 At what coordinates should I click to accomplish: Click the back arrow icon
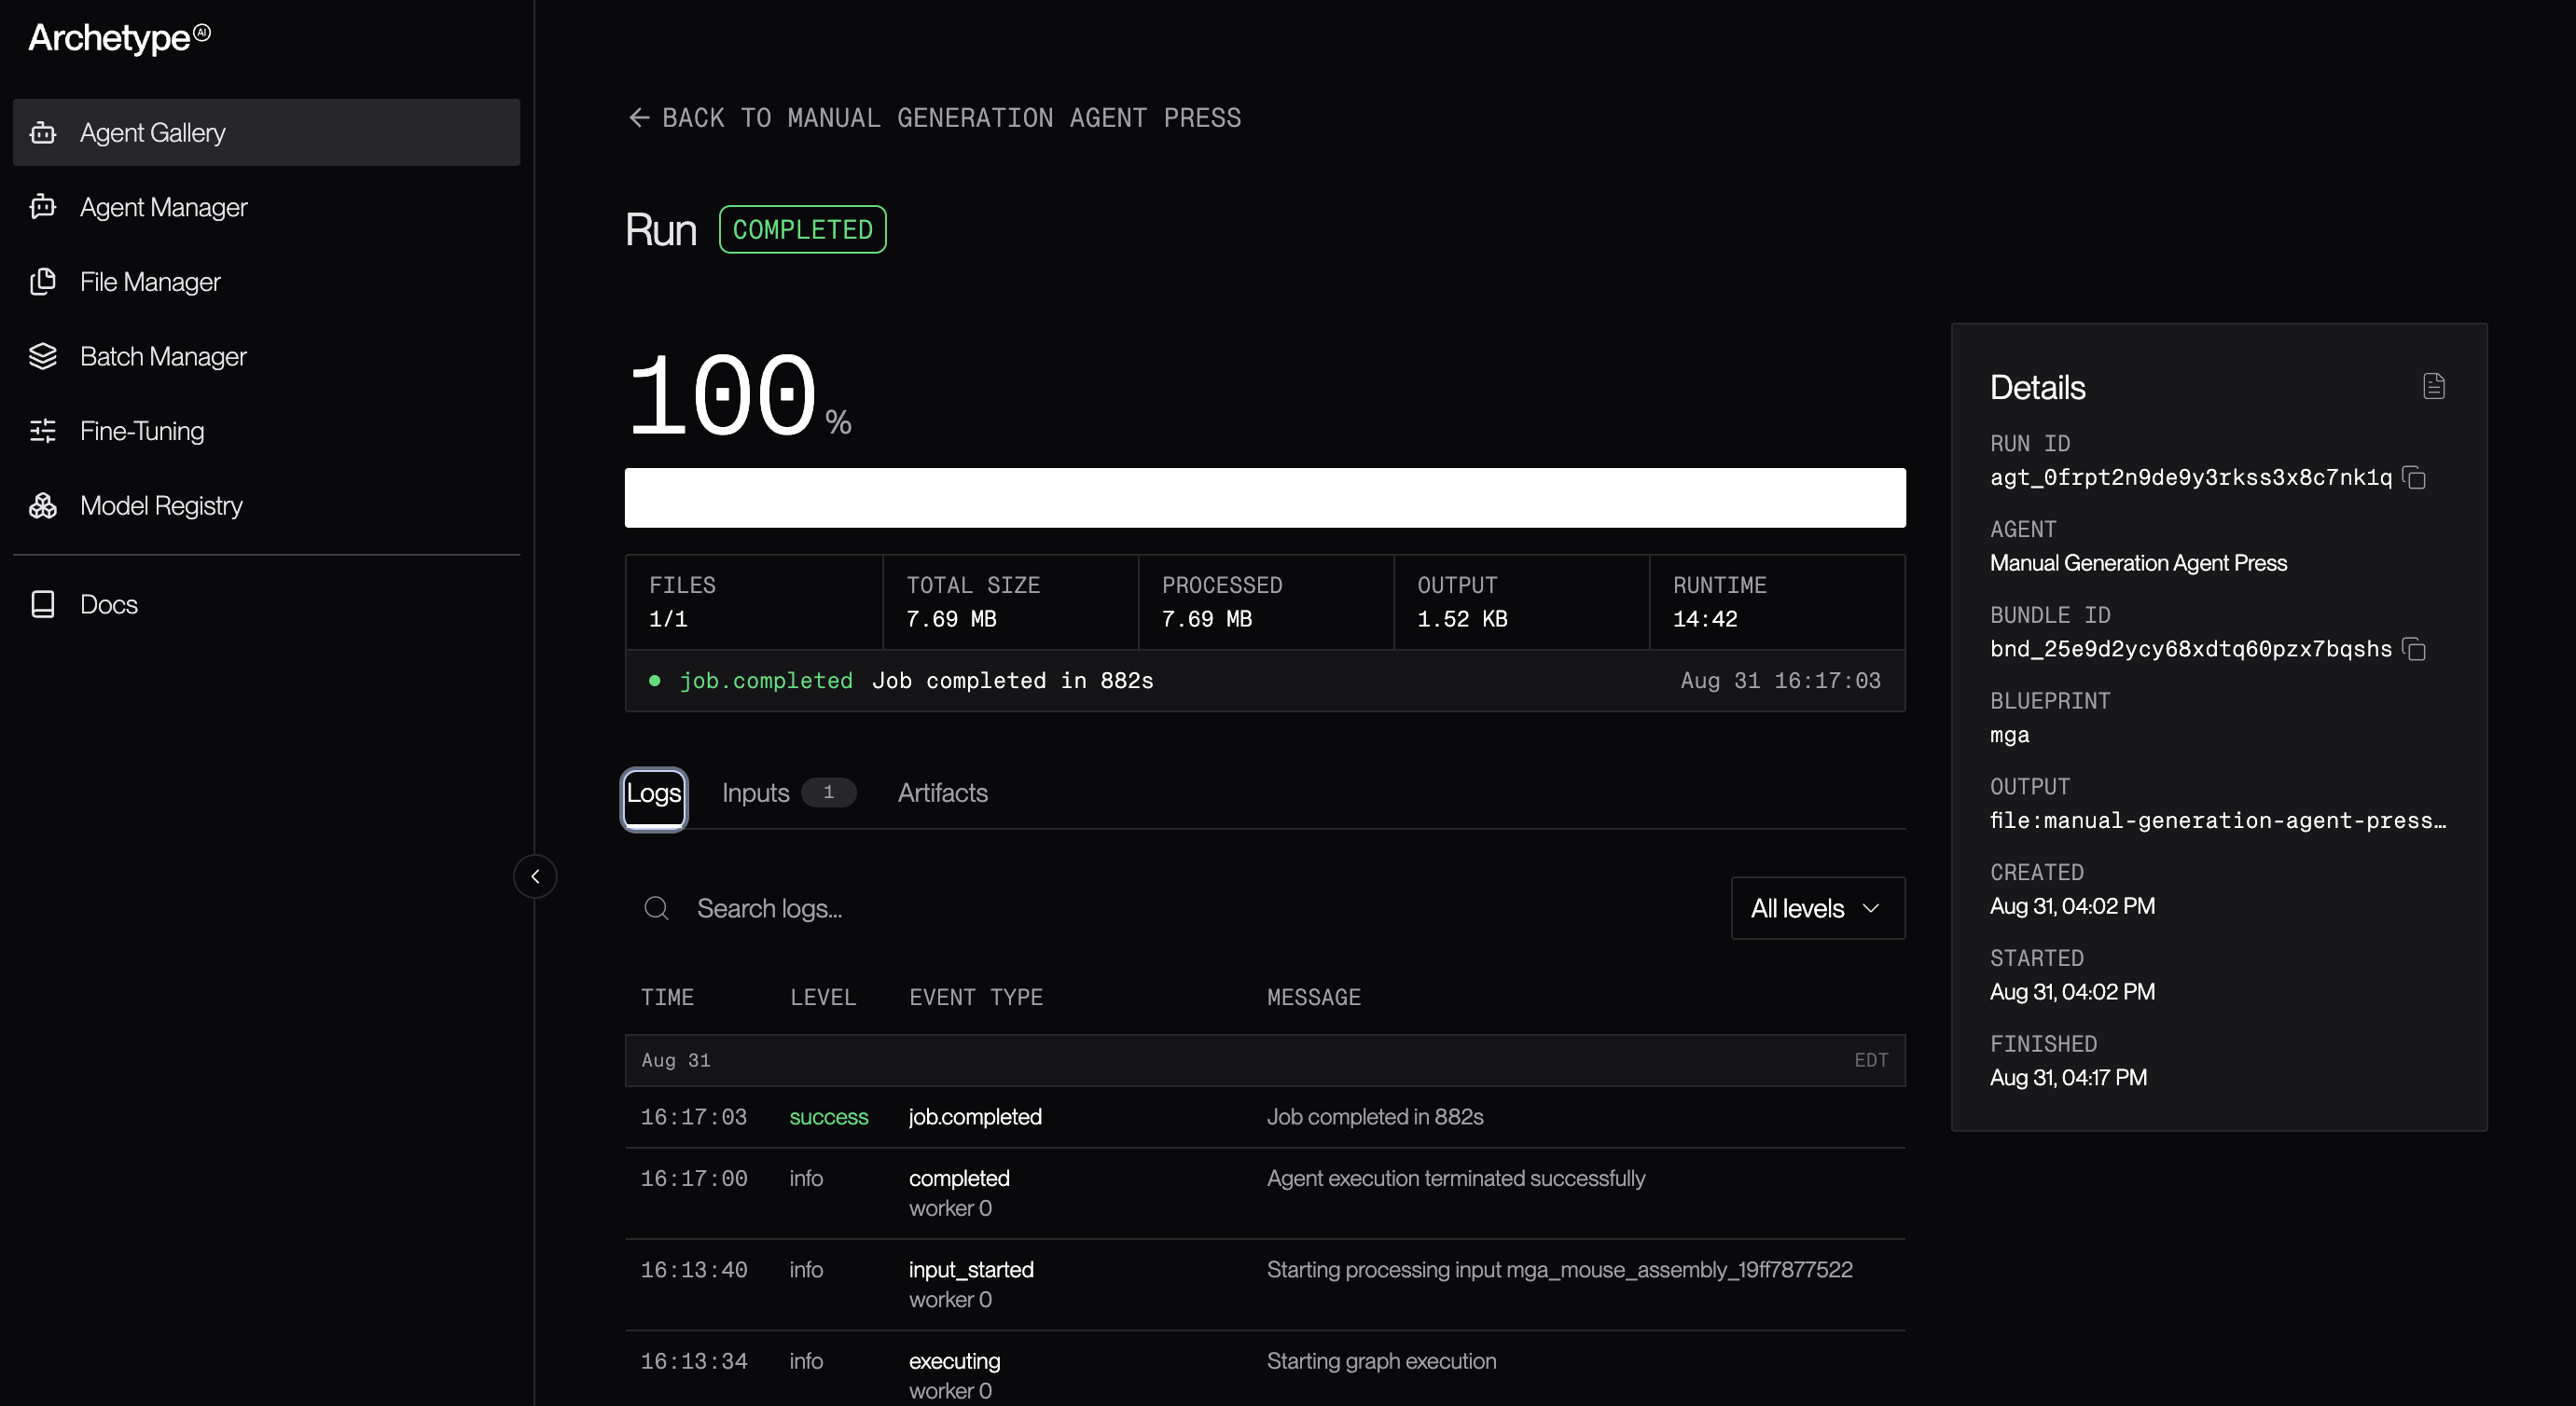(639, 118)
